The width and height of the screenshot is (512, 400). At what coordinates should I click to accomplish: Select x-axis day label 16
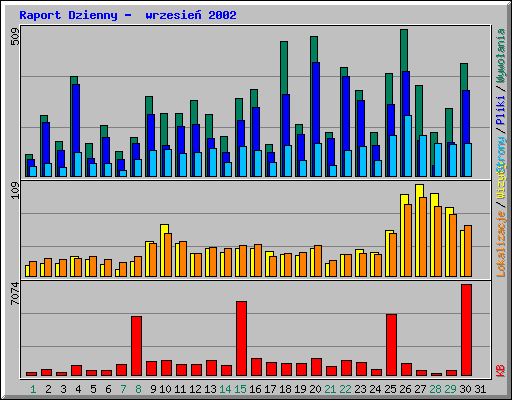[x=255, y=389]
